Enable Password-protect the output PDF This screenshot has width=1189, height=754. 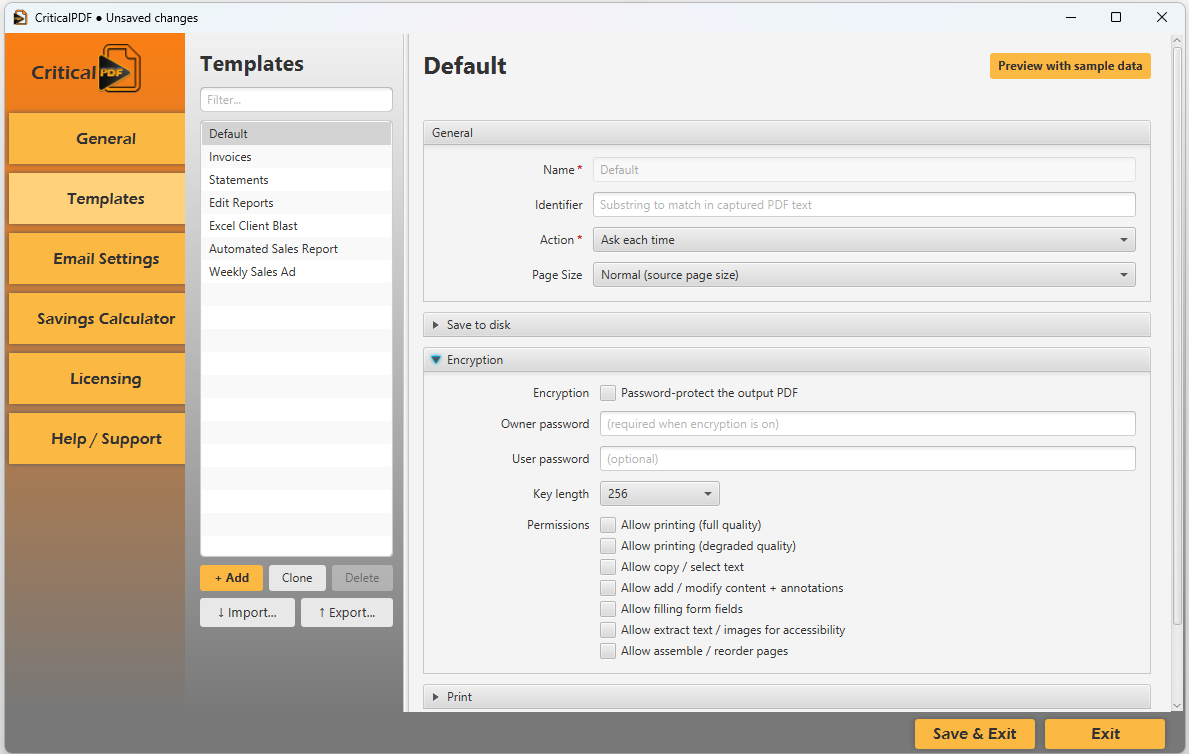tap(607, 393)
